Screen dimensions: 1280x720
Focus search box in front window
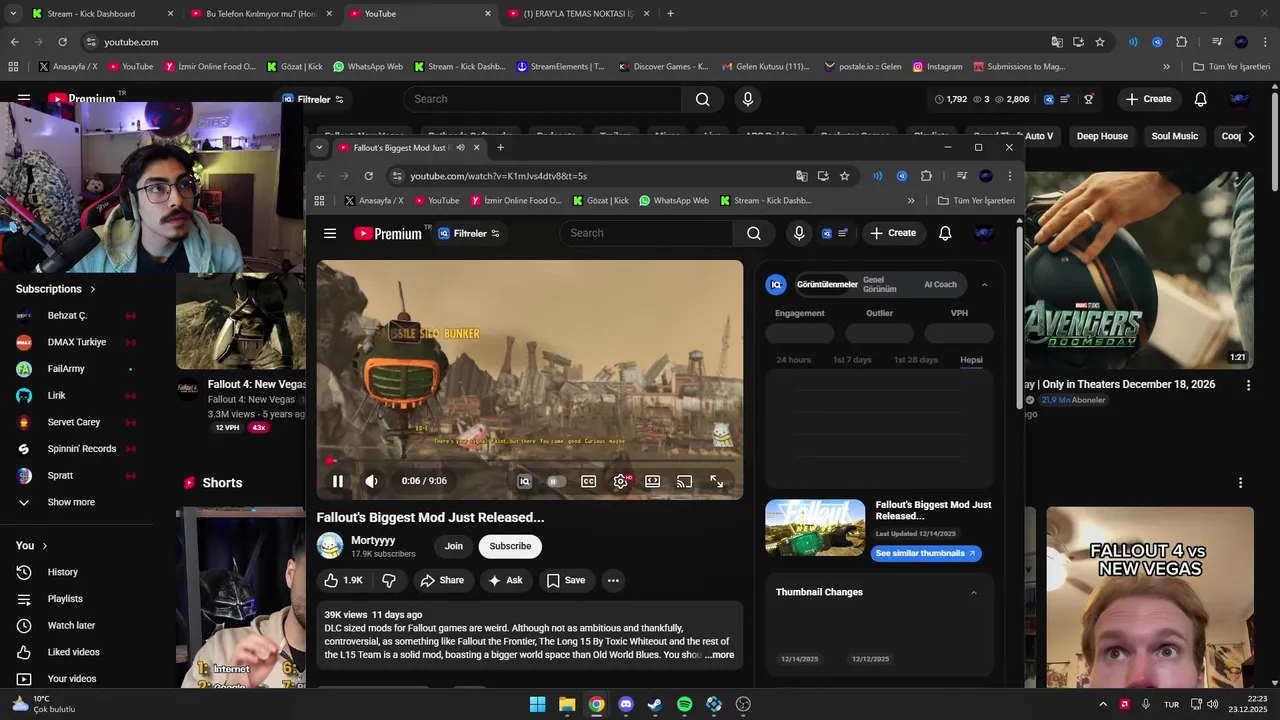(647, 233)
